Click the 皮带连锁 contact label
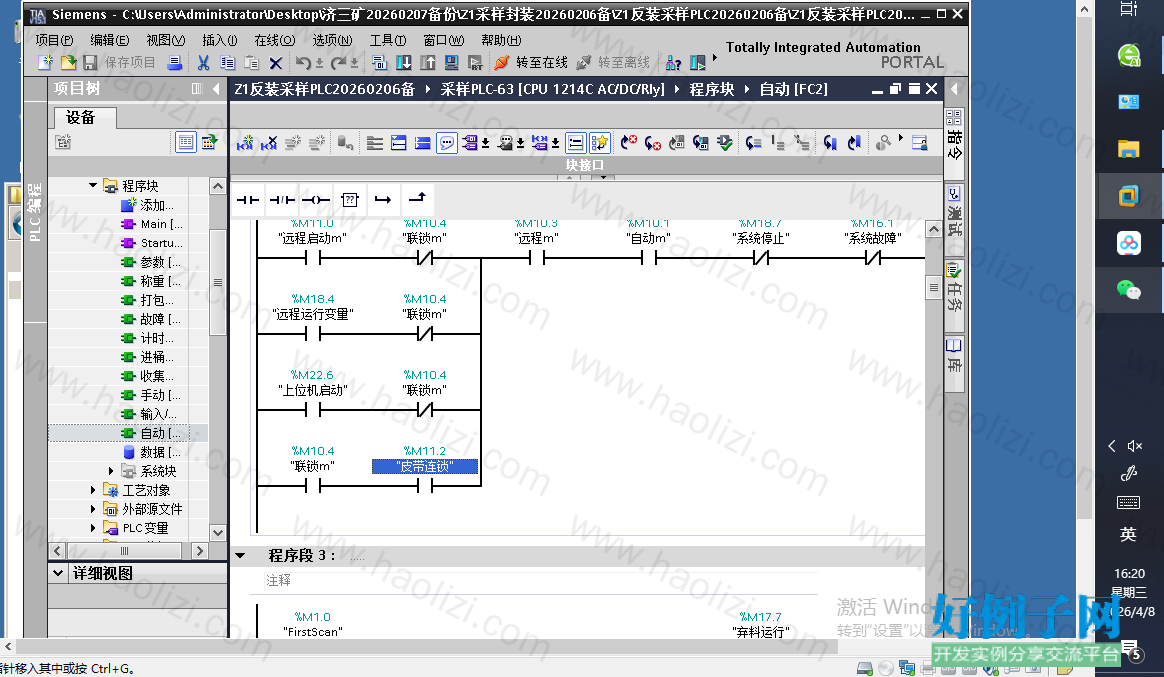 [x=425, y=466]
